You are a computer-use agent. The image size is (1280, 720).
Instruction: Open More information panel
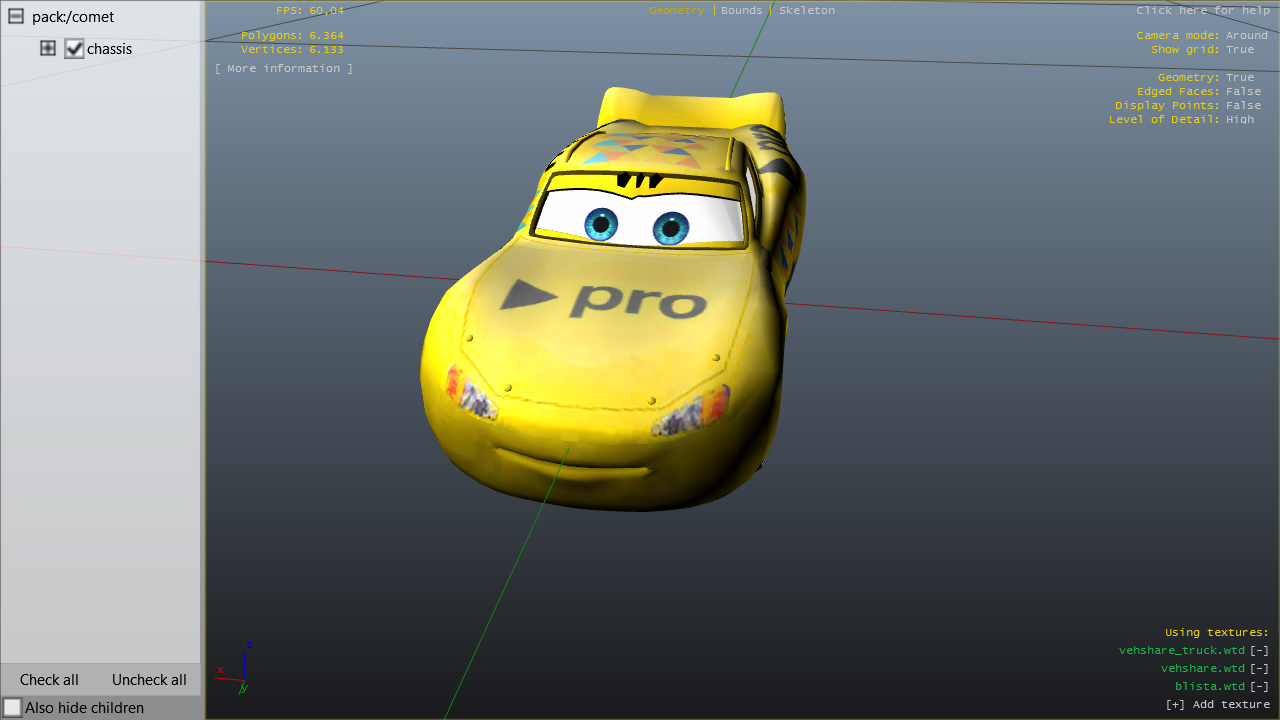pyautogui.click(x=284, y=68)
